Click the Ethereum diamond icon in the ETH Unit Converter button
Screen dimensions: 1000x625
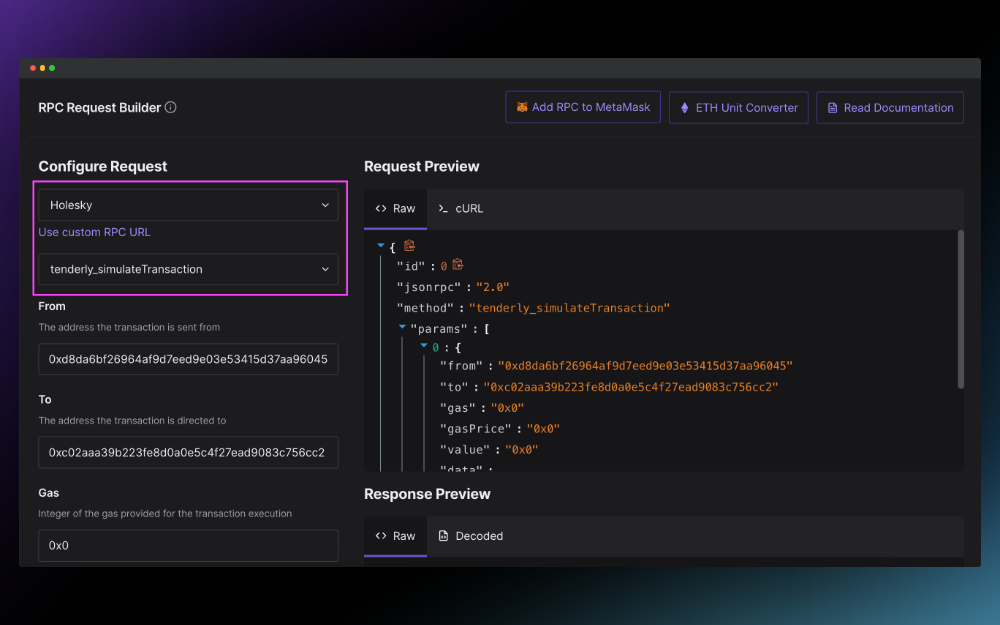tap(684, 108)
